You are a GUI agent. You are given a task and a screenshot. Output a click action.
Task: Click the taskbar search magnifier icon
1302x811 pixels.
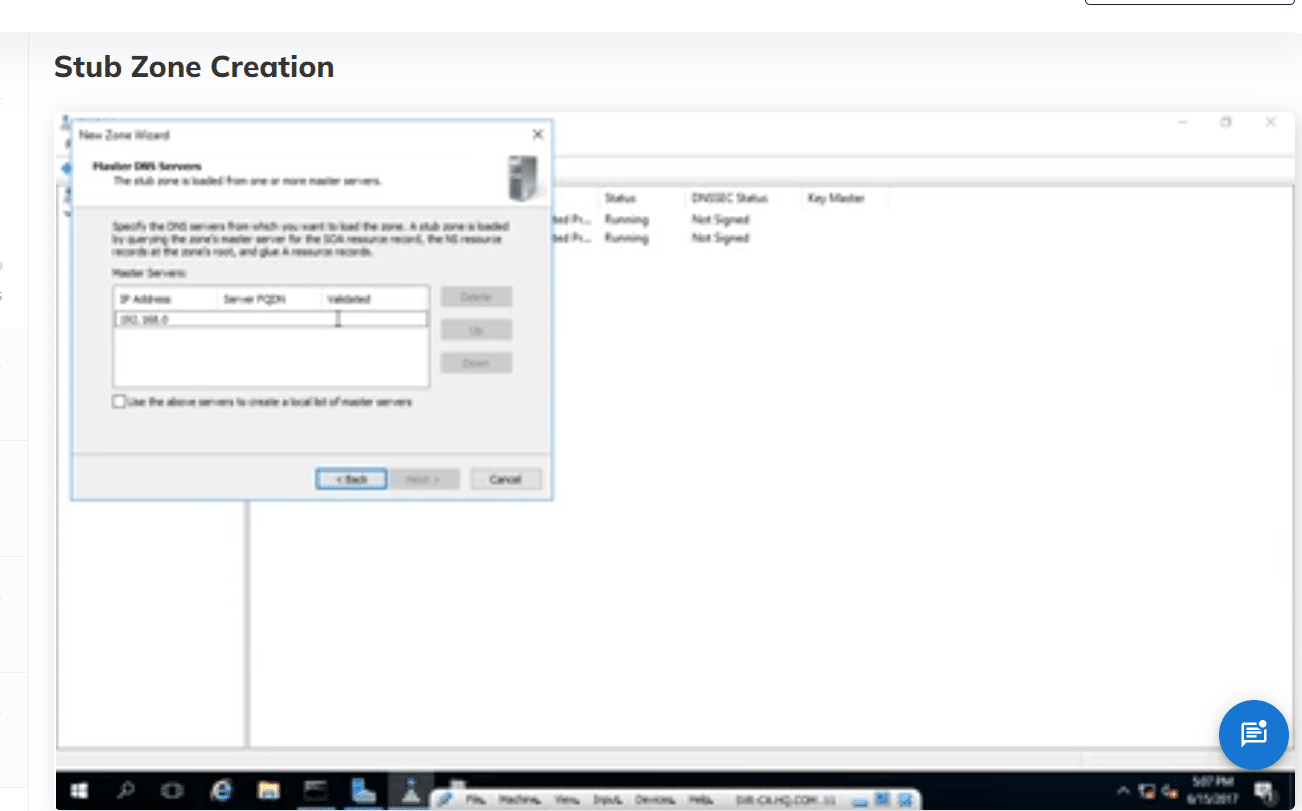pyautogui.click(x=127, y=790)
